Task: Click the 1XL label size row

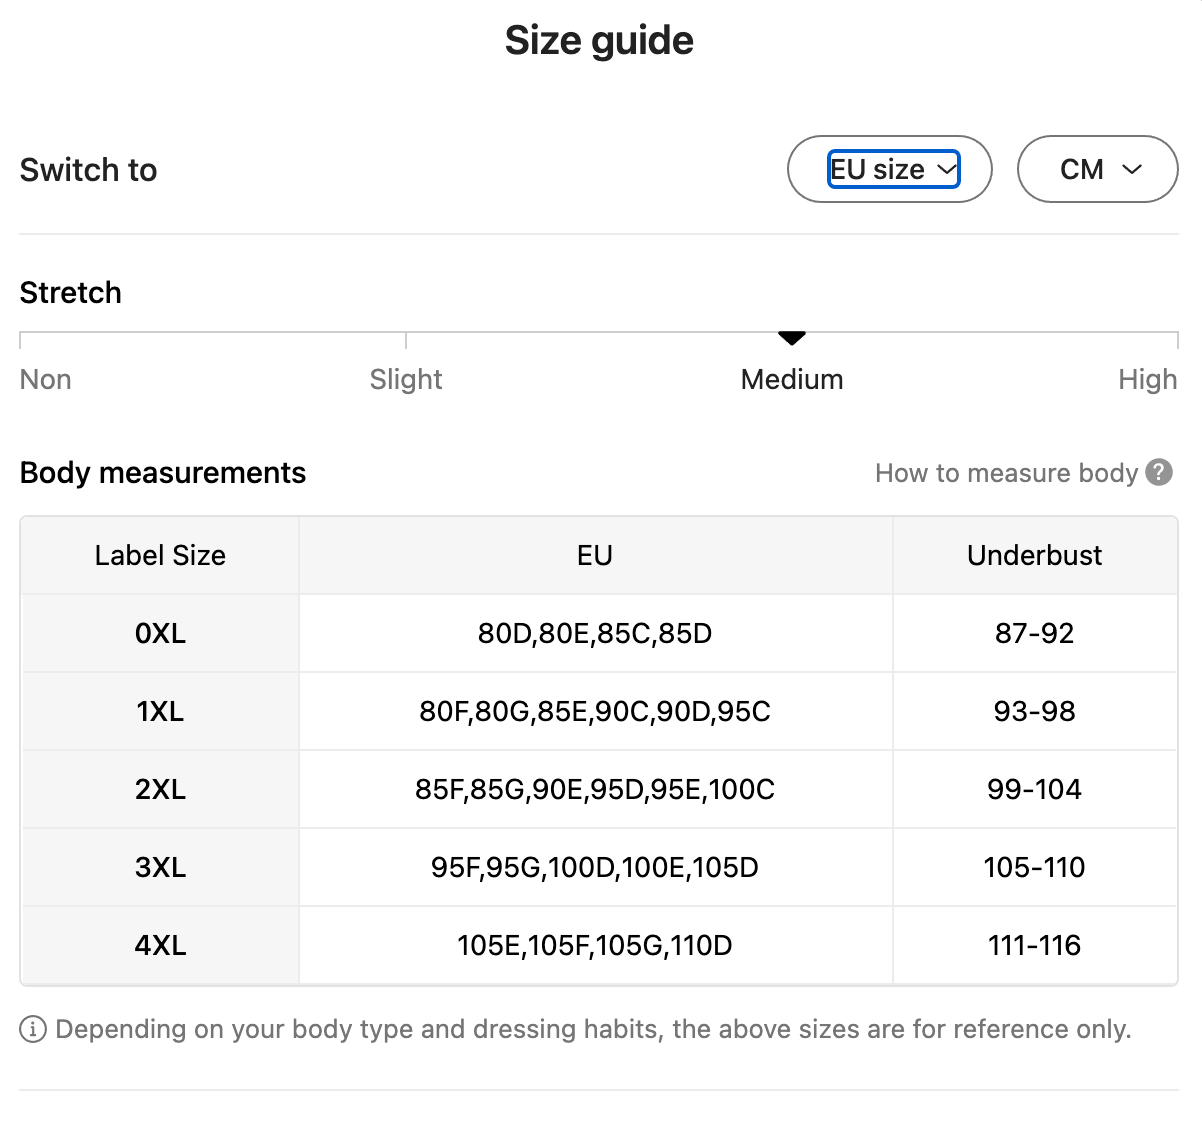Action: pyautogui.click(x=160, y=712)
